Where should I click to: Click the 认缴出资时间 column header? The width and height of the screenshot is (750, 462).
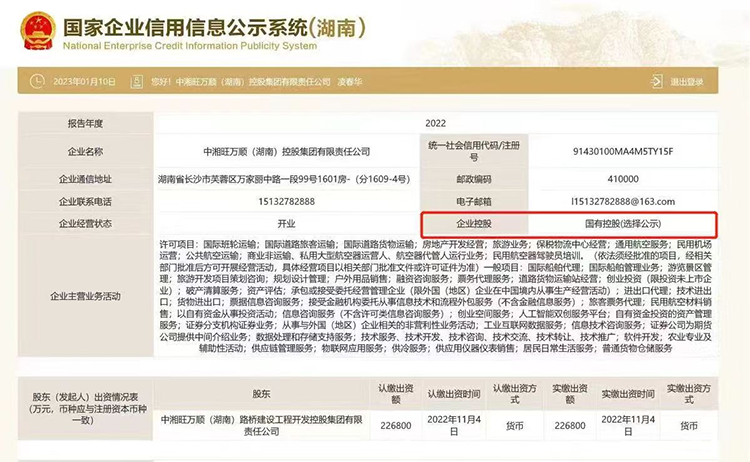(x=453, y=394)
